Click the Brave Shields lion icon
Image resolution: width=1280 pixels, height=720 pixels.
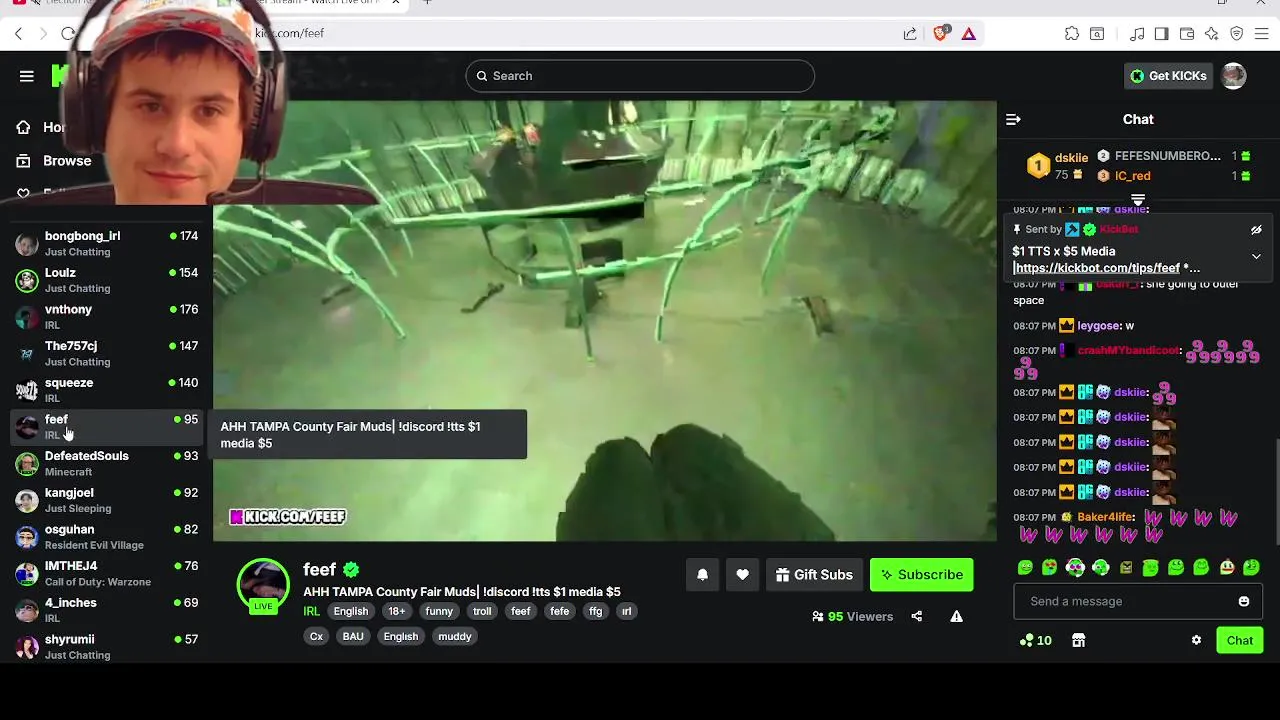(x=940, y=34)
